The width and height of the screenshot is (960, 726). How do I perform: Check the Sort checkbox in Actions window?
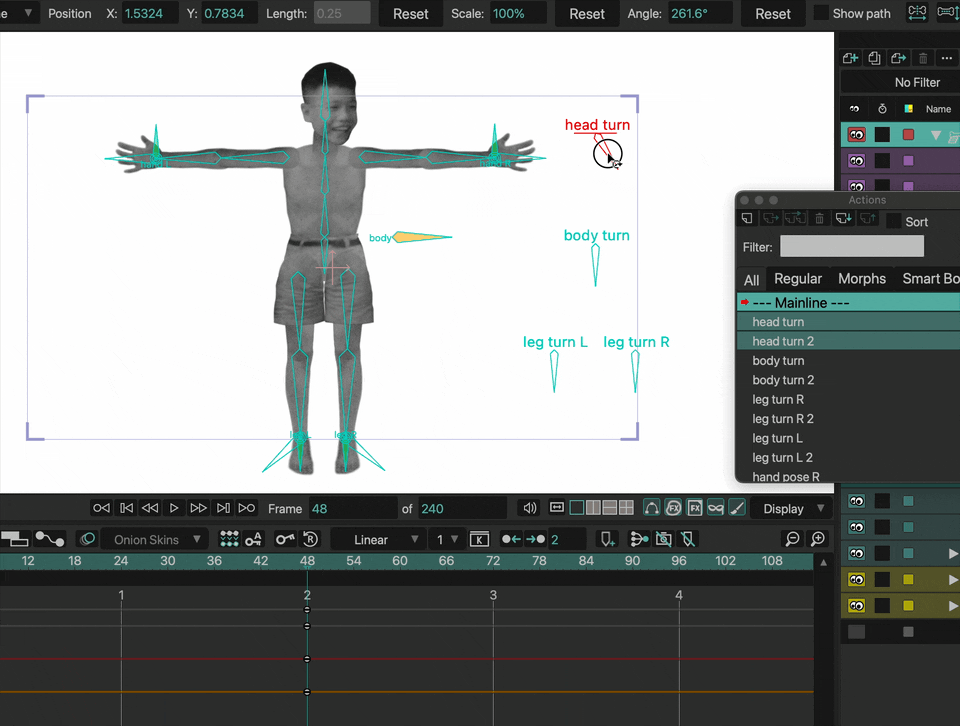[x=893, y=221]
